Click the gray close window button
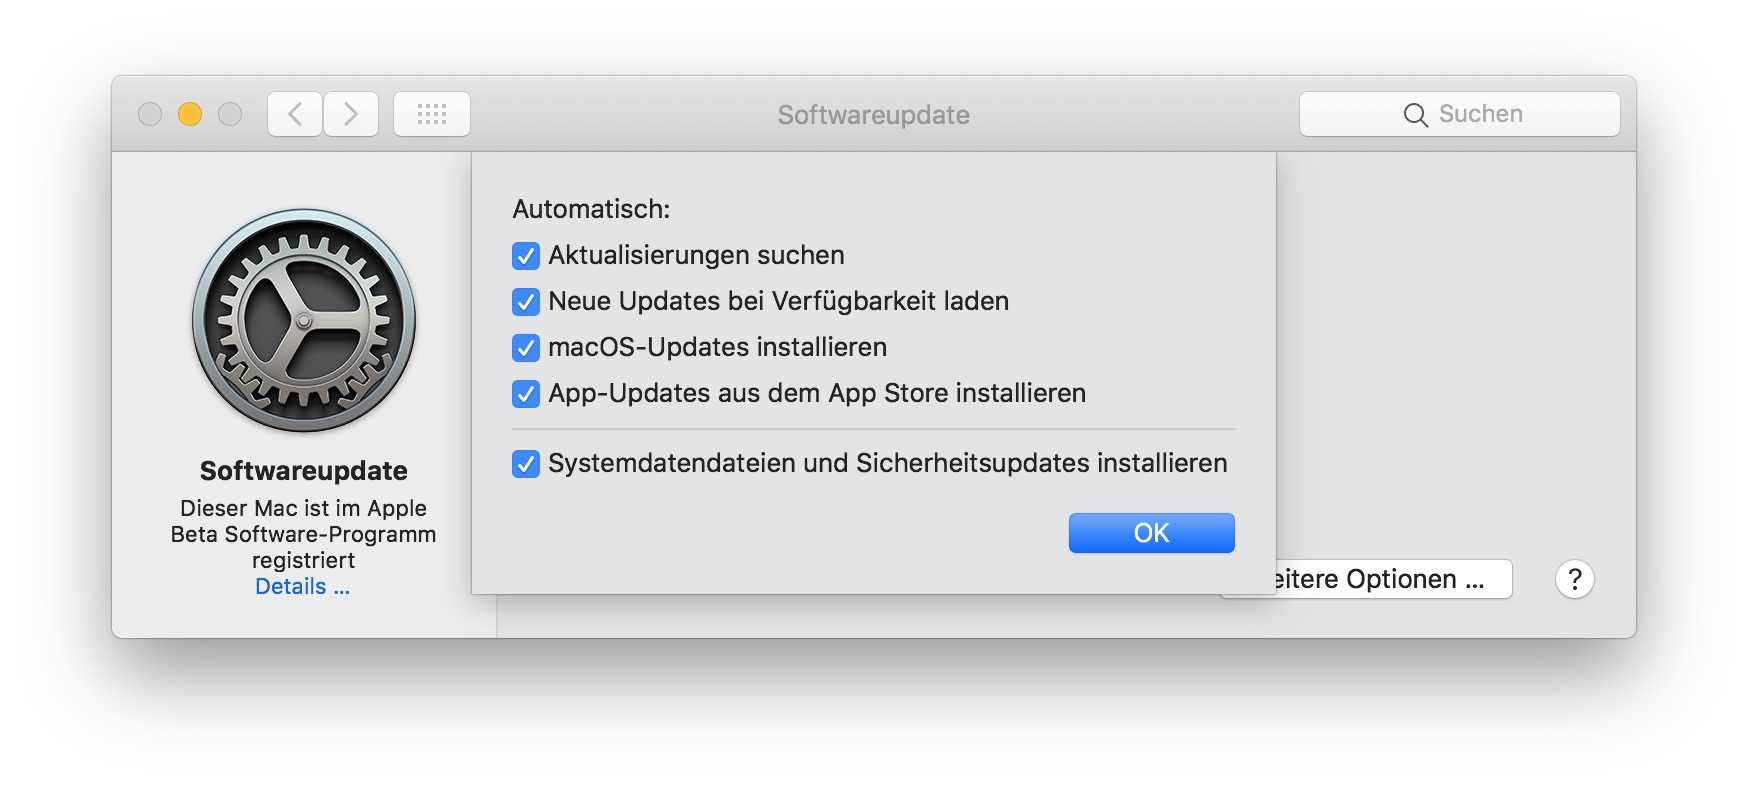Screen dimensions: 1748x786 click(x=150, y=114)
